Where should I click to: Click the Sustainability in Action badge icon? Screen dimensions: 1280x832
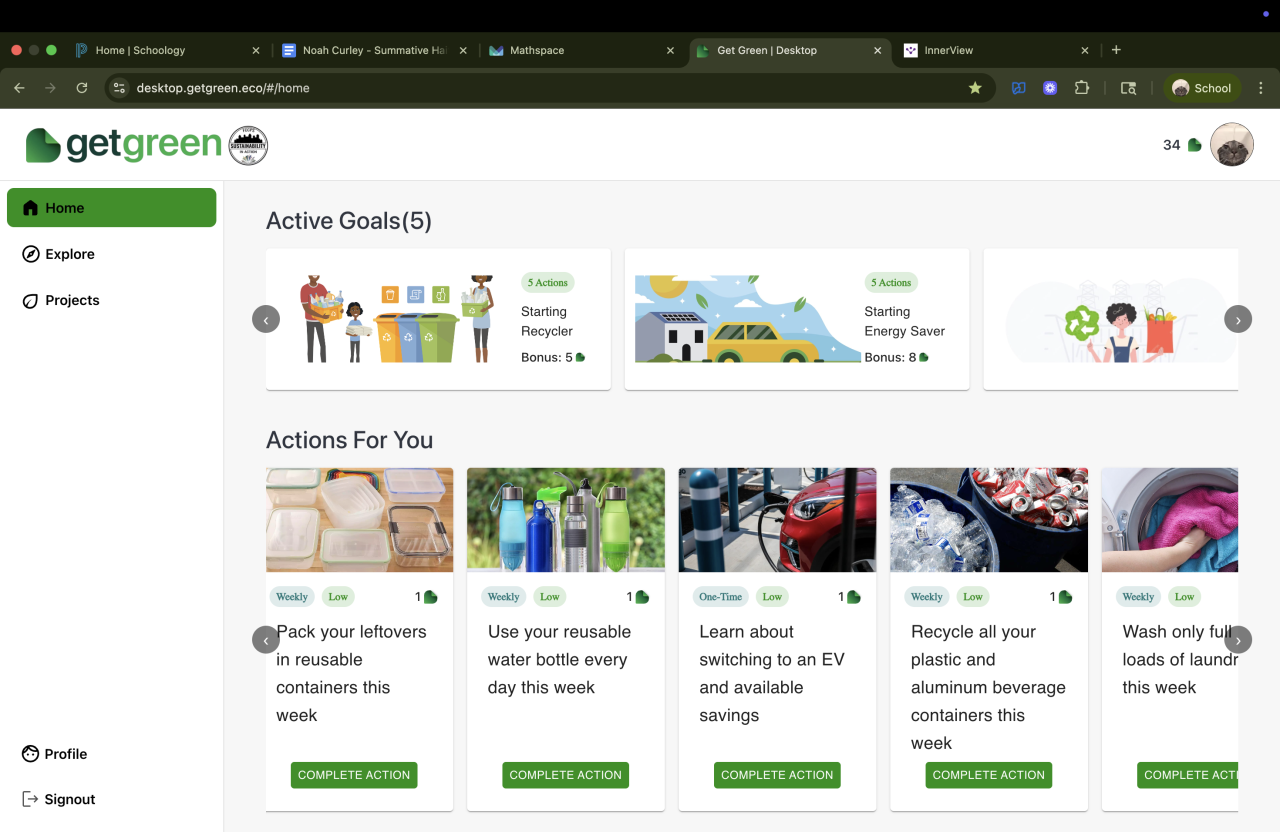pyautogui.click(x=248, y=145)
